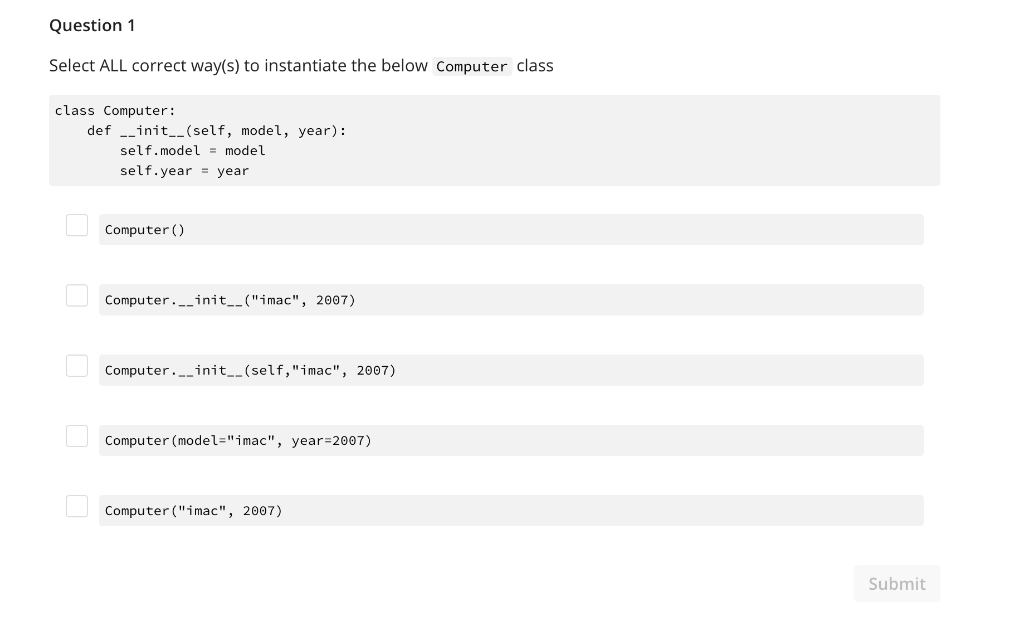Check the Computer("imac", 2007) answer

77,505
